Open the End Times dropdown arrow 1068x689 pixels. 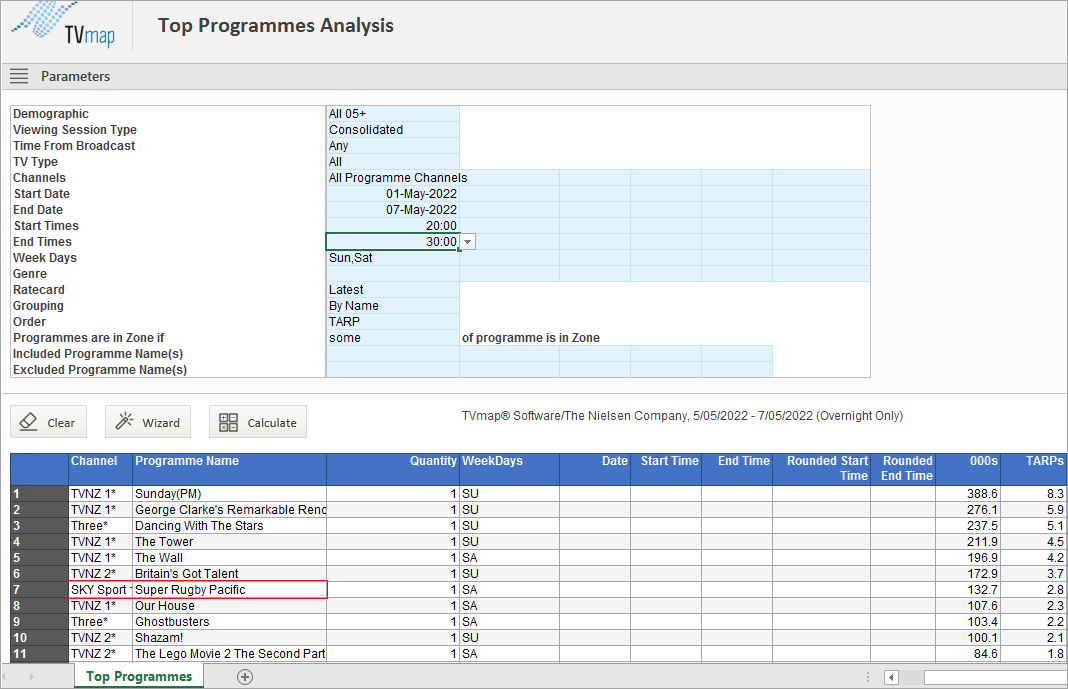click(x=467, y=242)
